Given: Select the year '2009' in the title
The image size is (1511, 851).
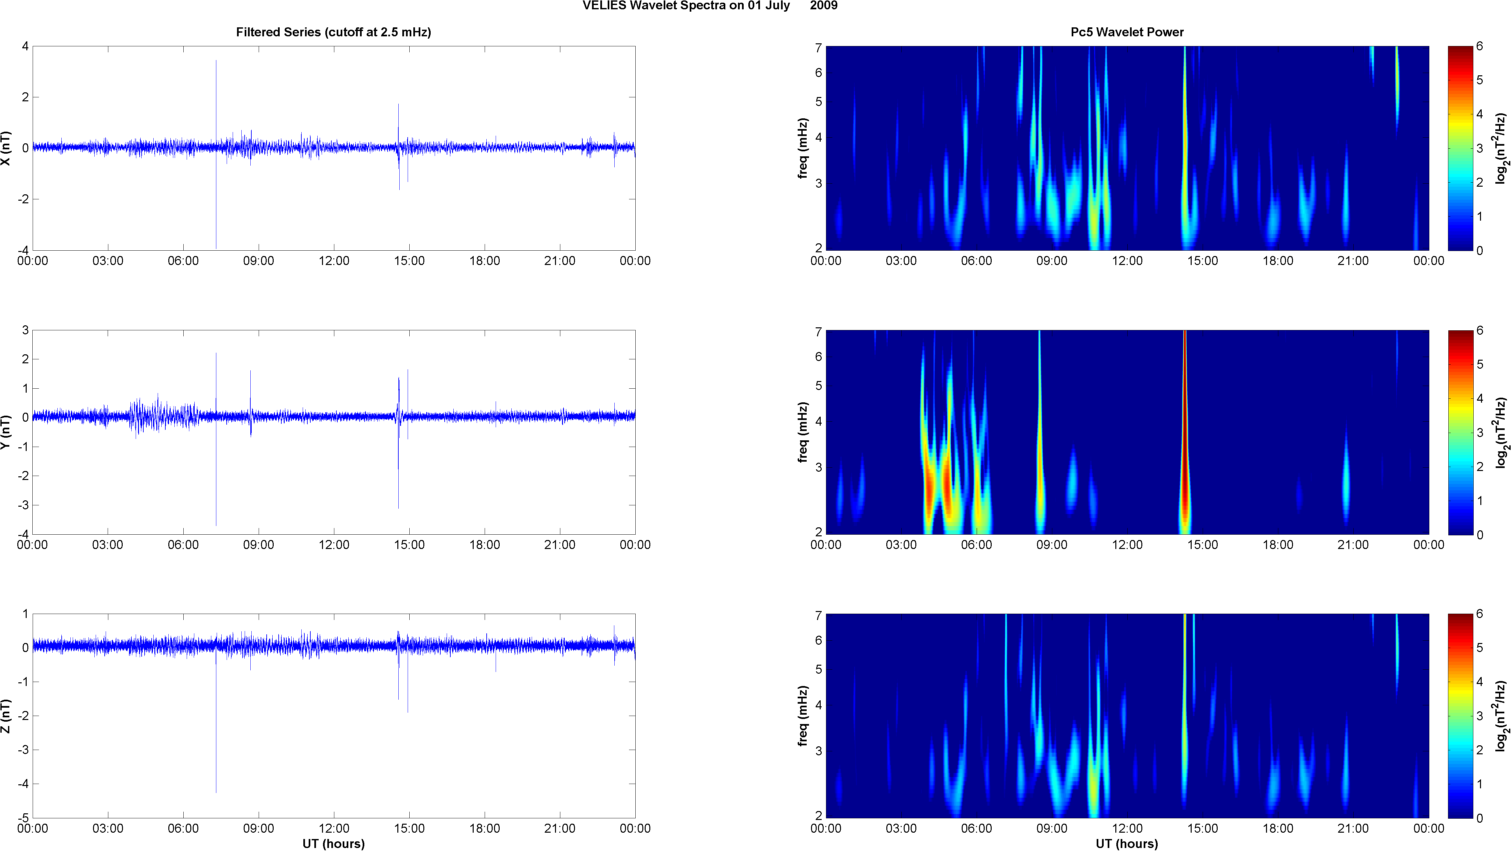Looking at the screenshot, I should (x=824, y=6).
